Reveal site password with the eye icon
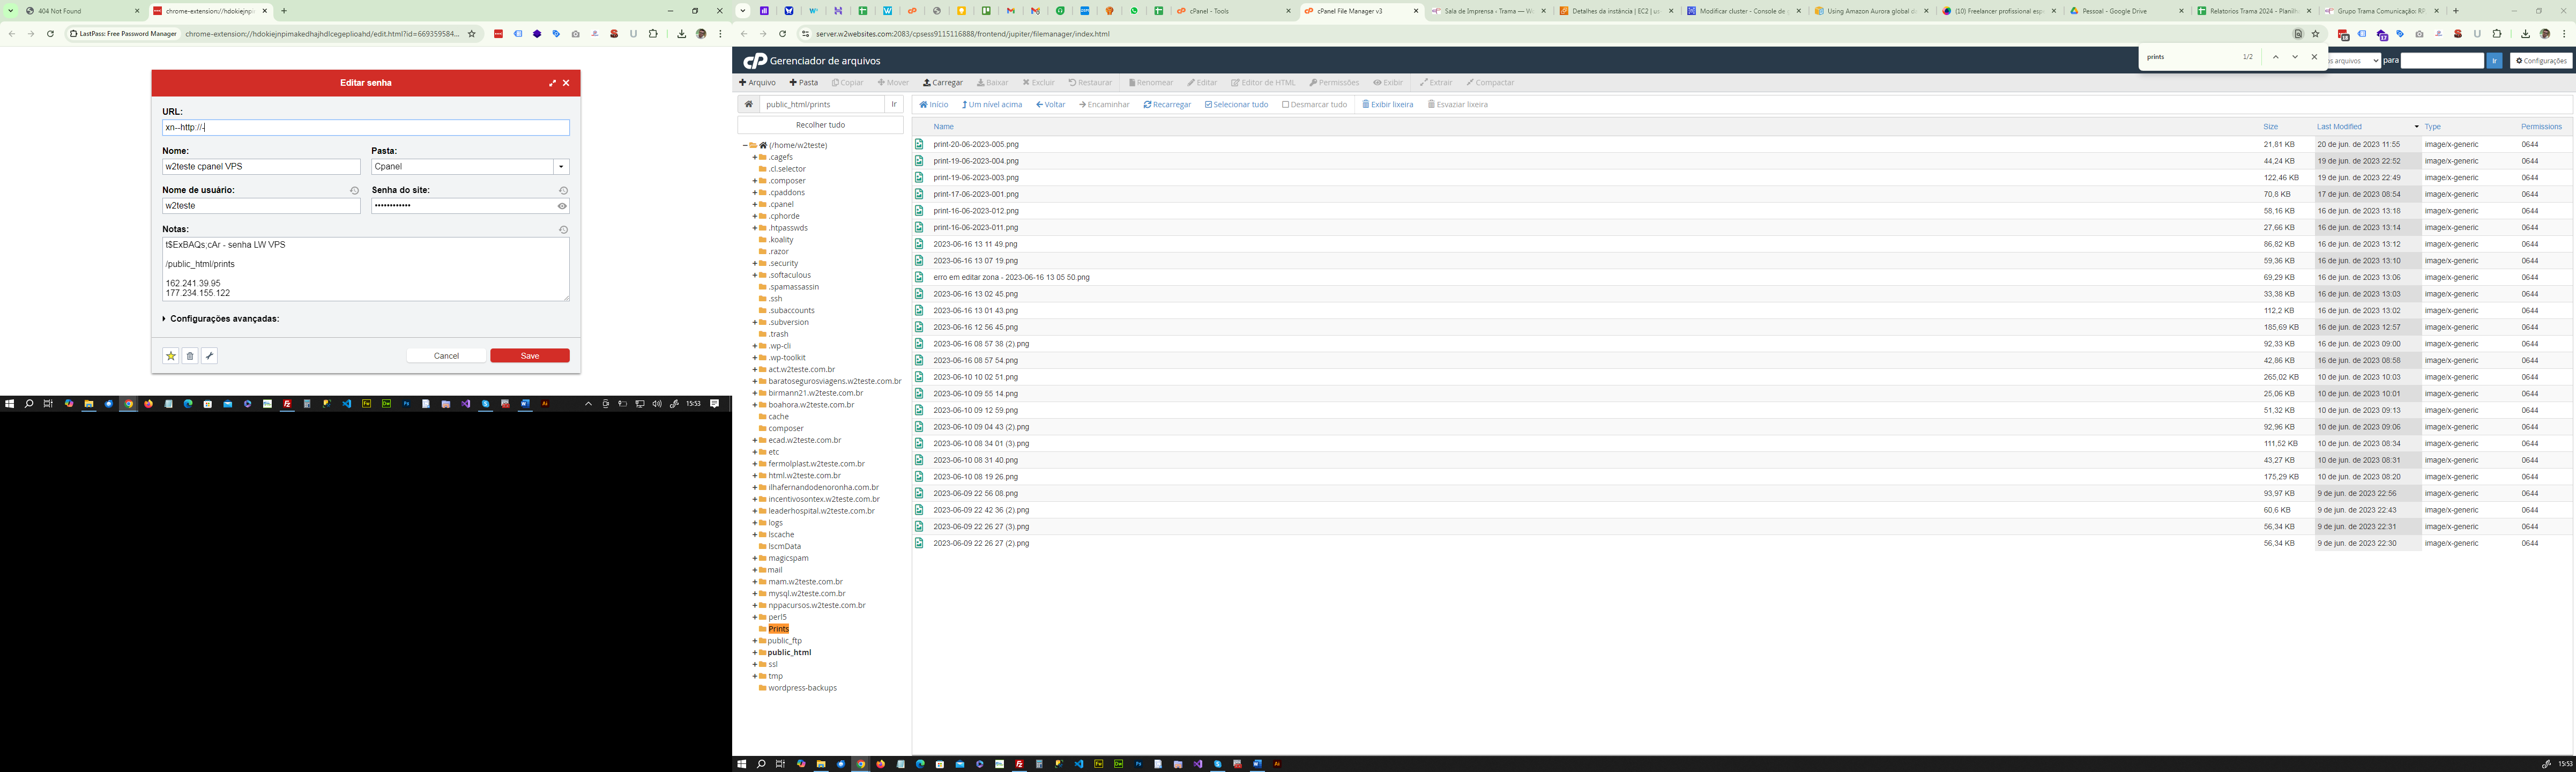2576x772 pixels. tap(562, 206)
